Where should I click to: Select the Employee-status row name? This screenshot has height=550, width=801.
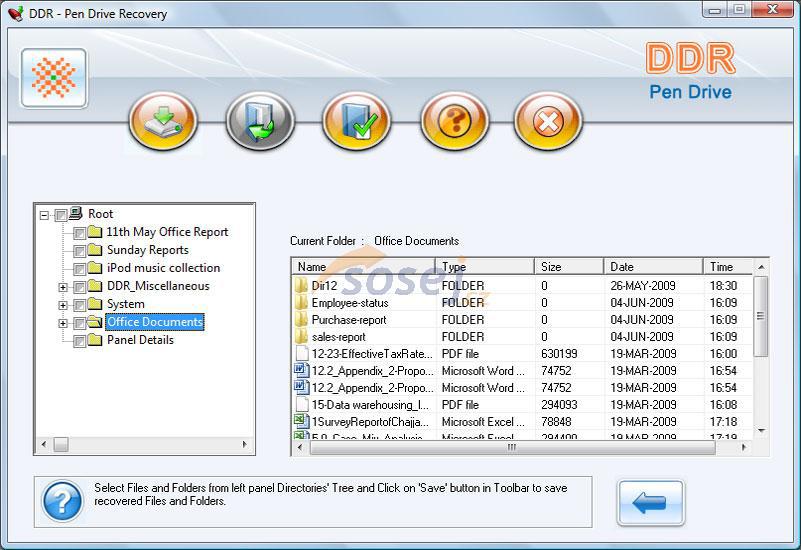tap(350, 303)
